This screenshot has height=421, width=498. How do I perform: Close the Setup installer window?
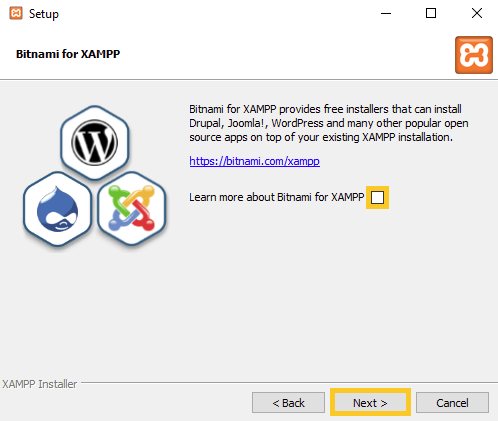pos(477,14)
